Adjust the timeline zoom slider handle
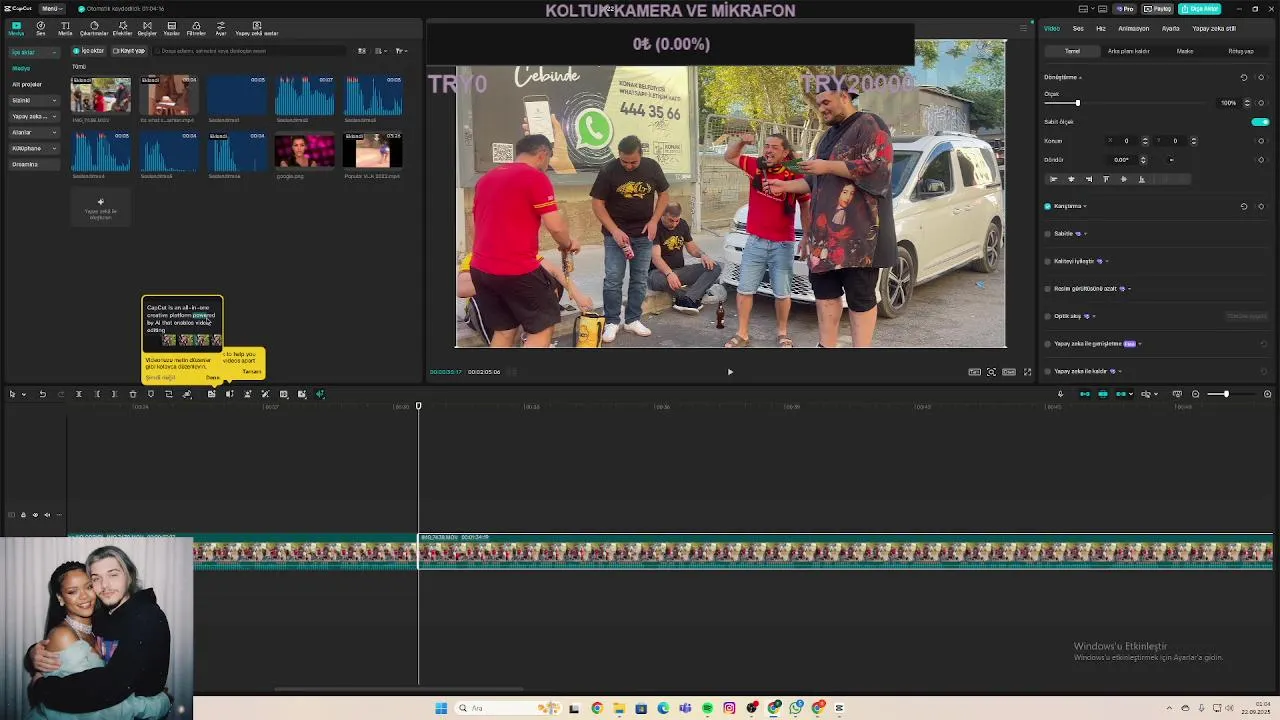This screenshot has height=720, width=1280. click(x=1226, y=394)
